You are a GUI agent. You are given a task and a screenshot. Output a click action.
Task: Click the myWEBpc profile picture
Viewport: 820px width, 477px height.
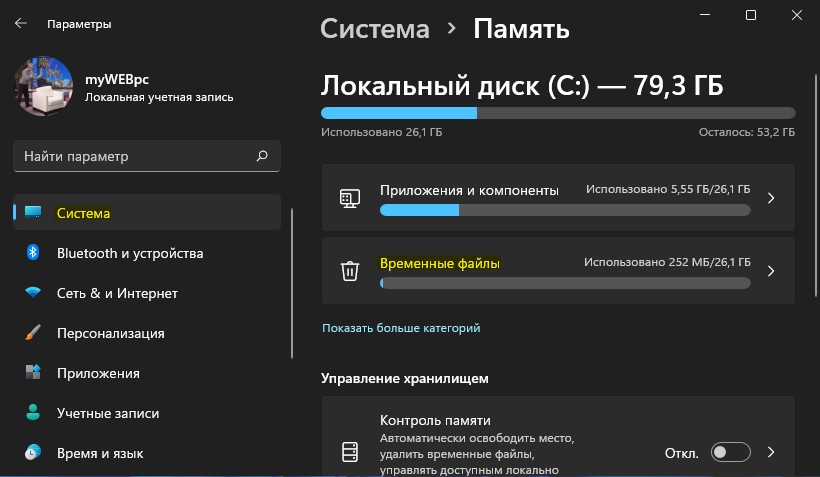[43, 86]
